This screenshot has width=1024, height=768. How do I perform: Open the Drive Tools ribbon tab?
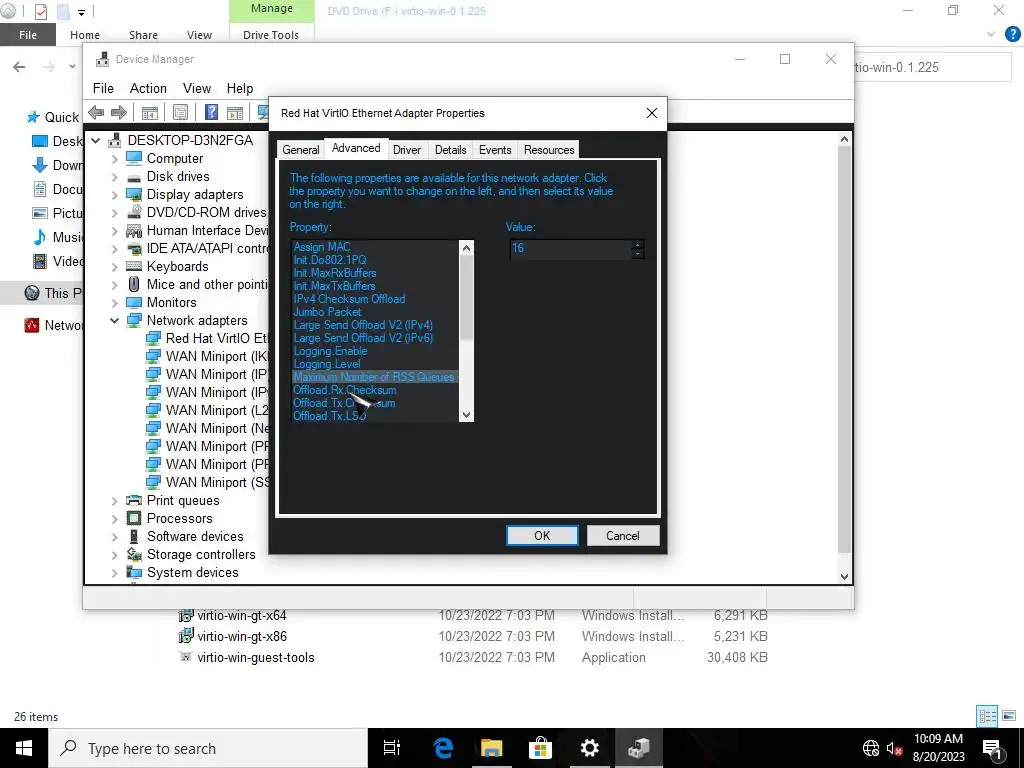[x=271, y=35]
